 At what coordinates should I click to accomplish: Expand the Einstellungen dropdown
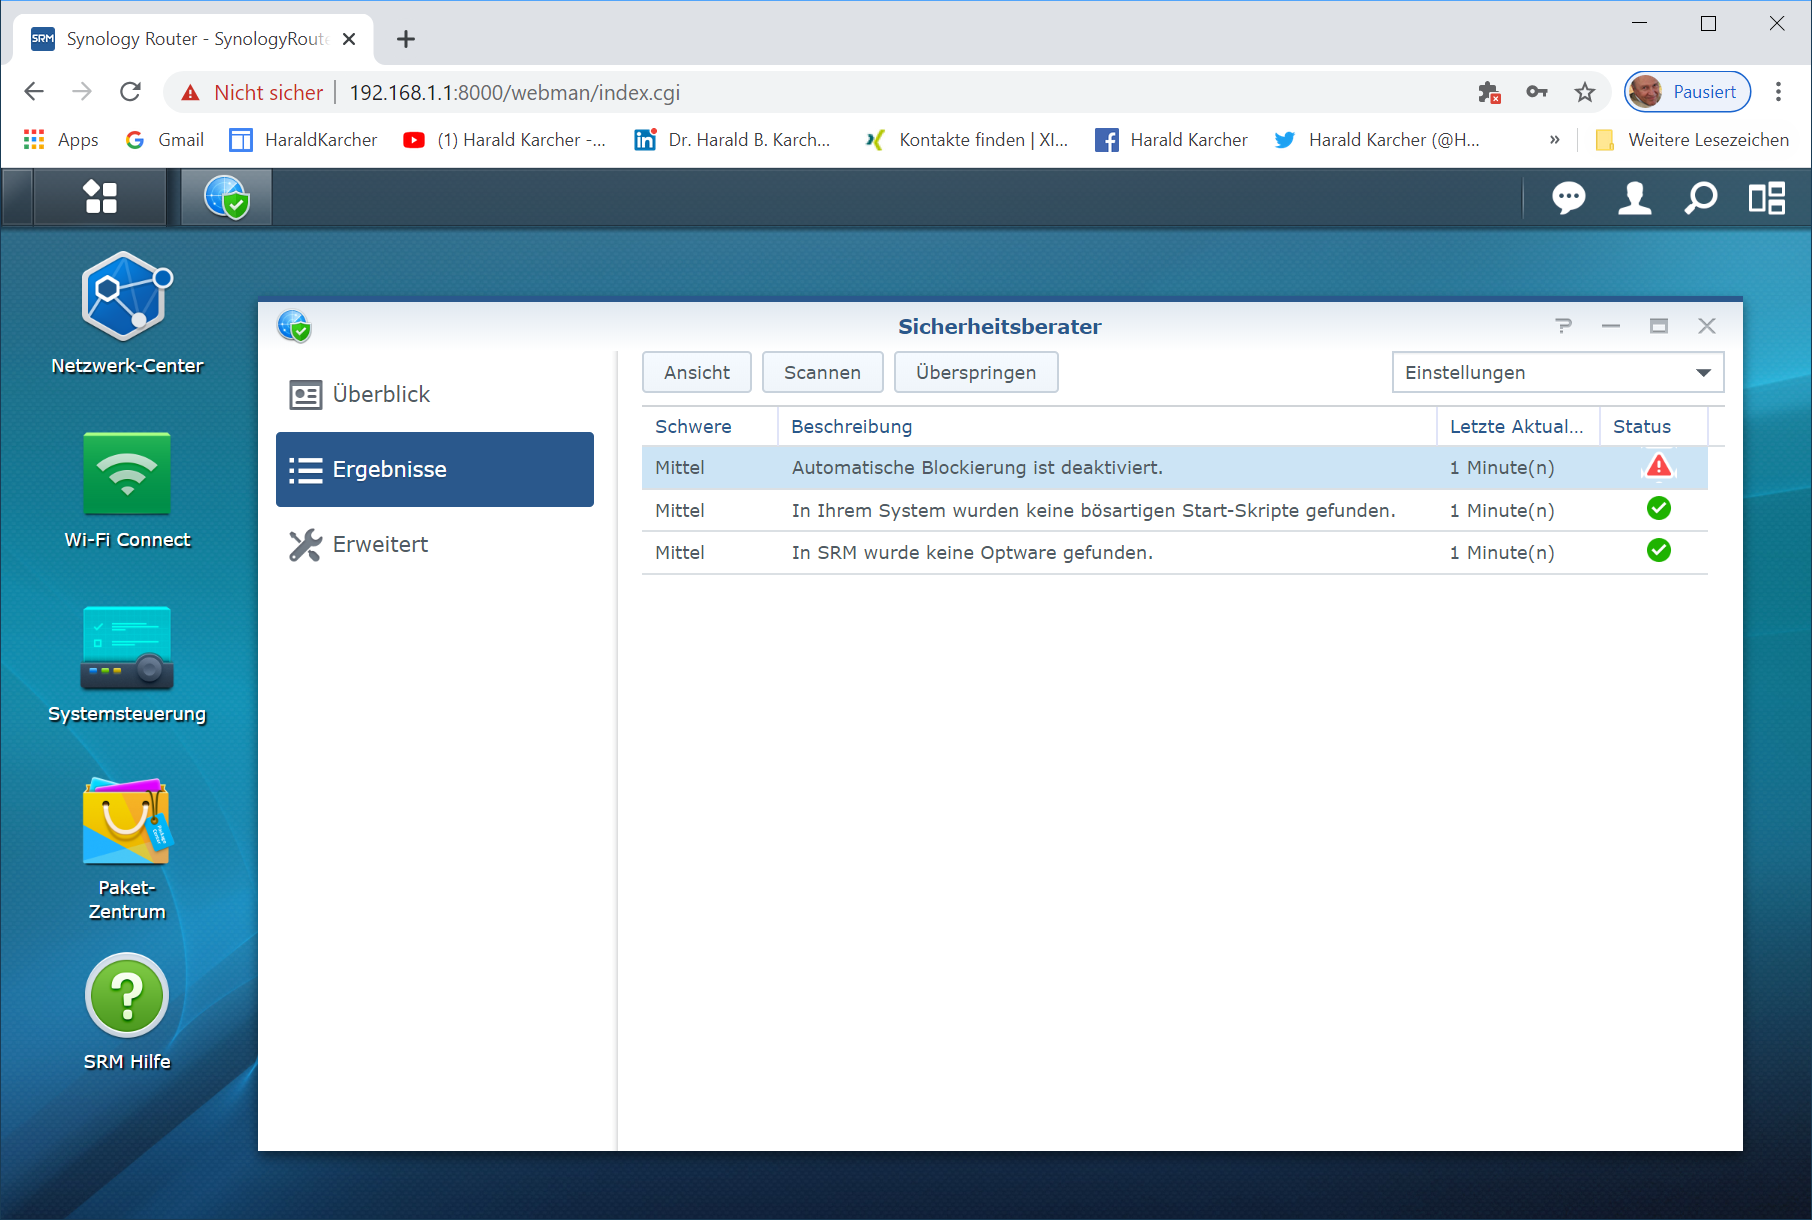[x=1557, y=373]
